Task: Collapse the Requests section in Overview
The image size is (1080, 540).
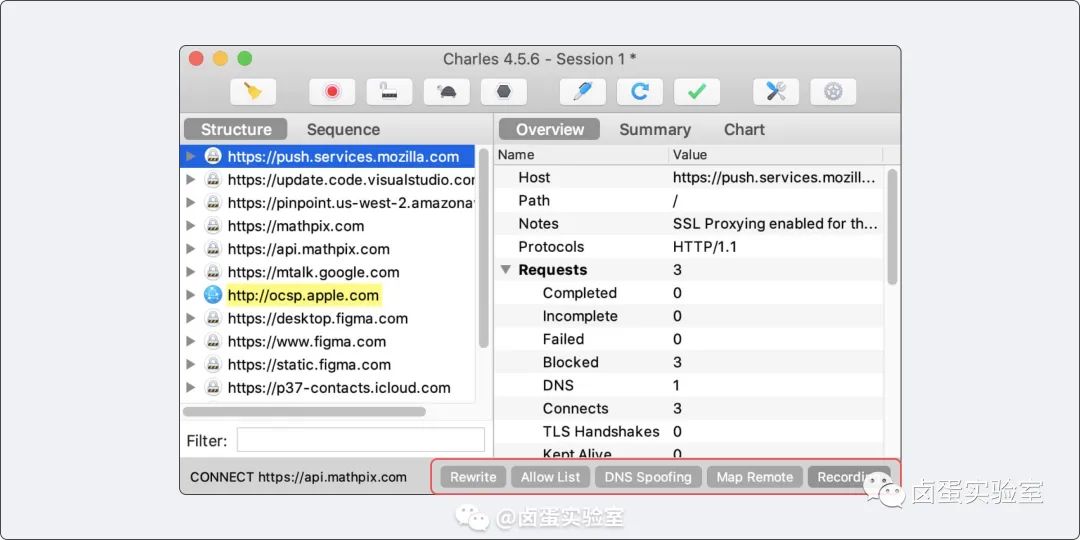Action: [x=506, y=270]
